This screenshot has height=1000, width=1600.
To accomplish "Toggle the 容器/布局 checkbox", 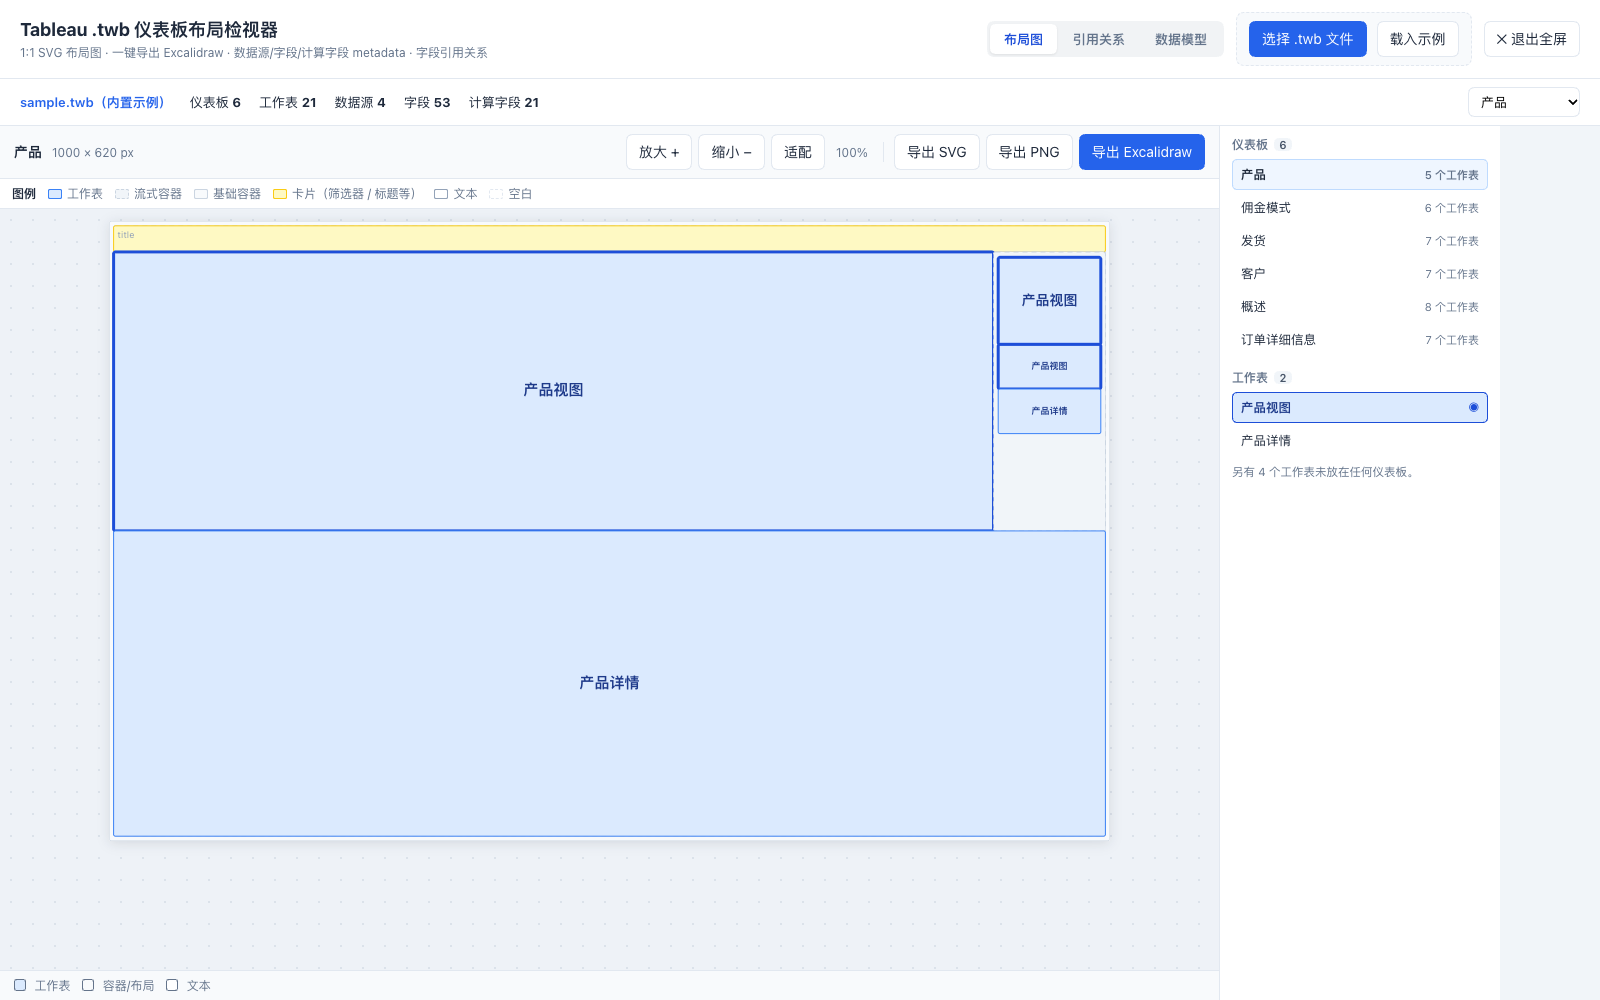I will [x=88, y=985].
